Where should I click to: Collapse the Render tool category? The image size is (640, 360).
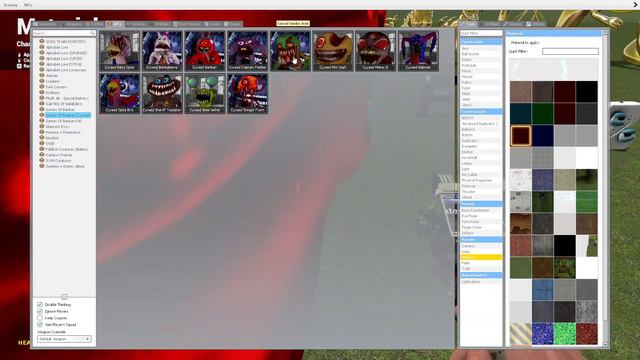[x=481, y=240]
